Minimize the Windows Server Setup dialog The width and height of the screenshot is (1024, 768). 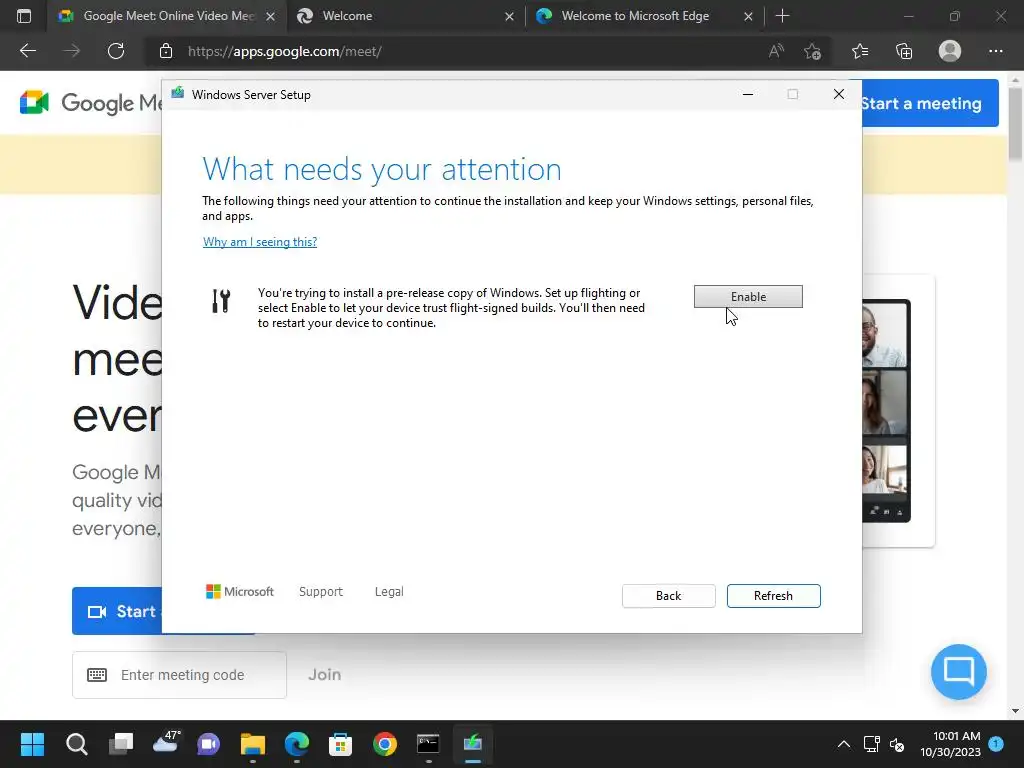[x=748, y=95]
